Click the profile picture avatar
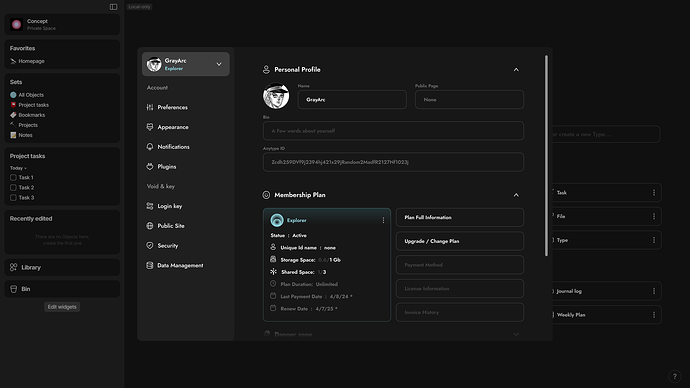Viewport: 690px width, 388px height. coord(276,96)
